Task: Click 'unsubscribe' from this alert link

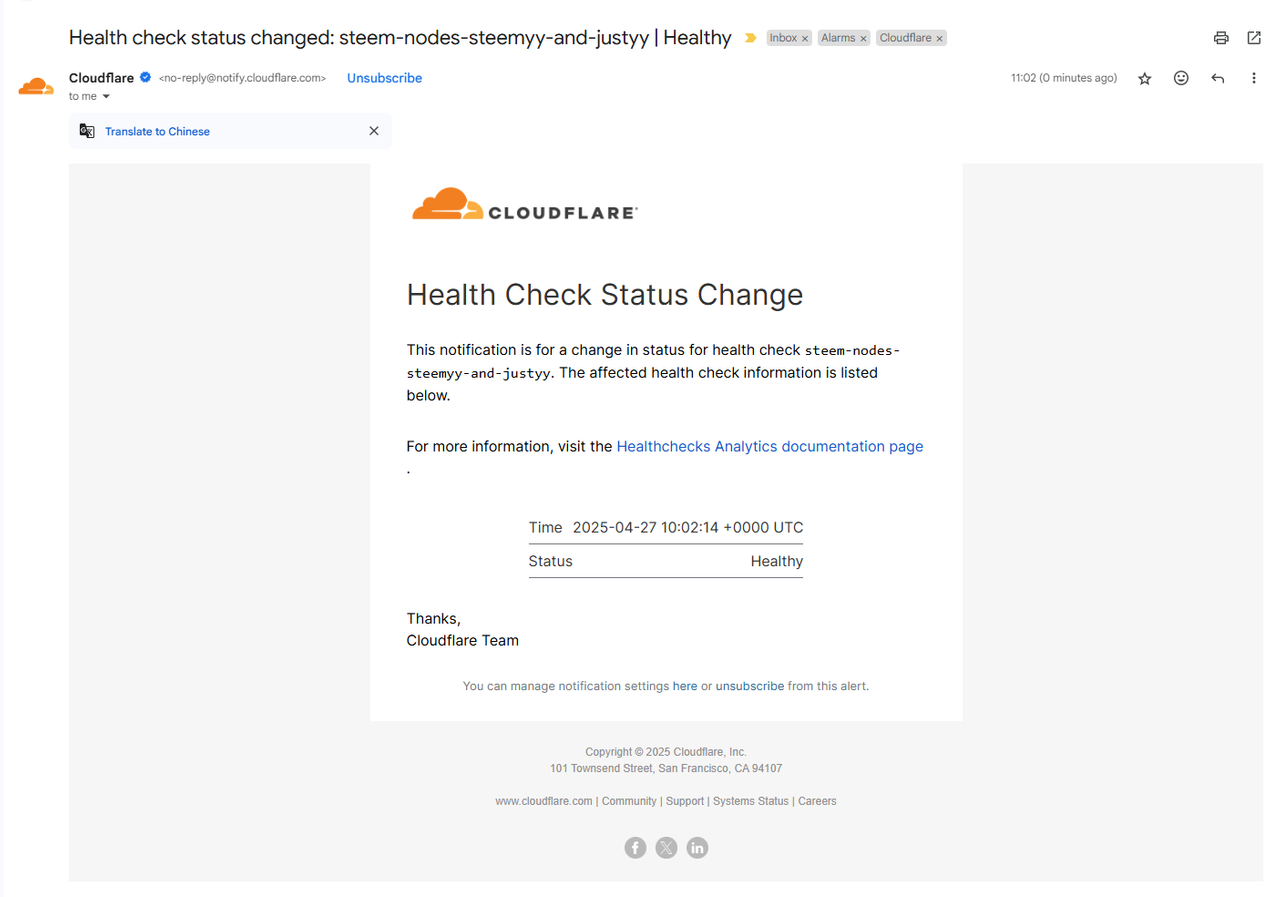Action: [750, 686]
